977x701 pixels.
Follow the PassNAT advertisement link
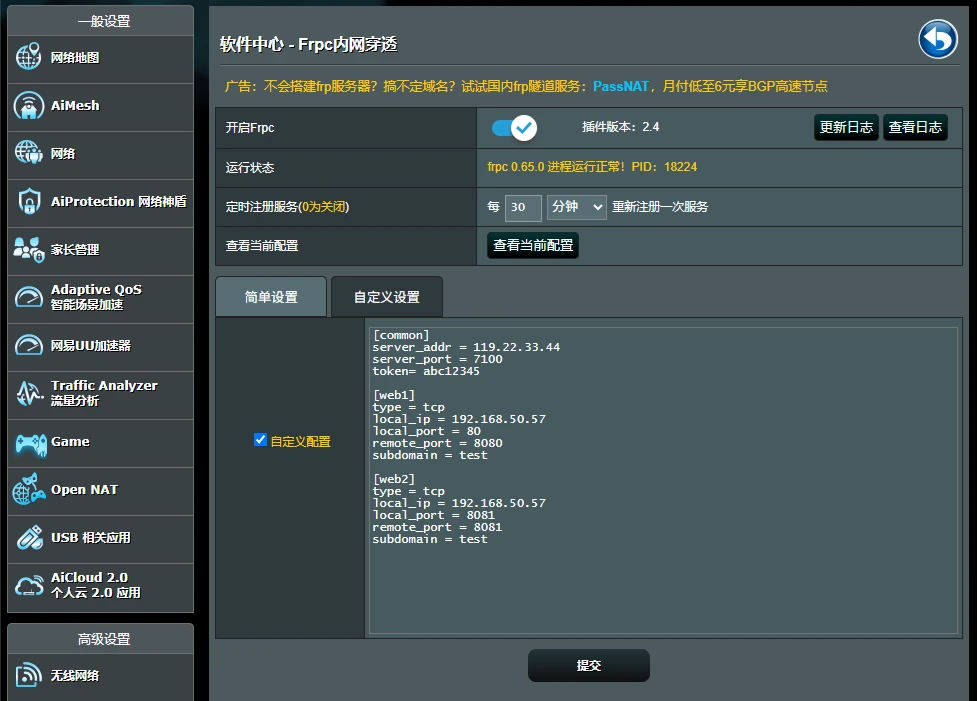(621, 86)
